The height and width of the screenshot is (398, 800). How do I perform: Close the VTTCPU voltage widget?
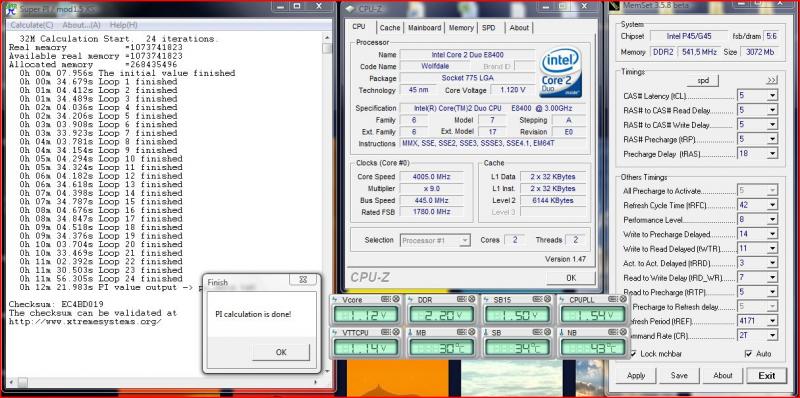(396, 332)
